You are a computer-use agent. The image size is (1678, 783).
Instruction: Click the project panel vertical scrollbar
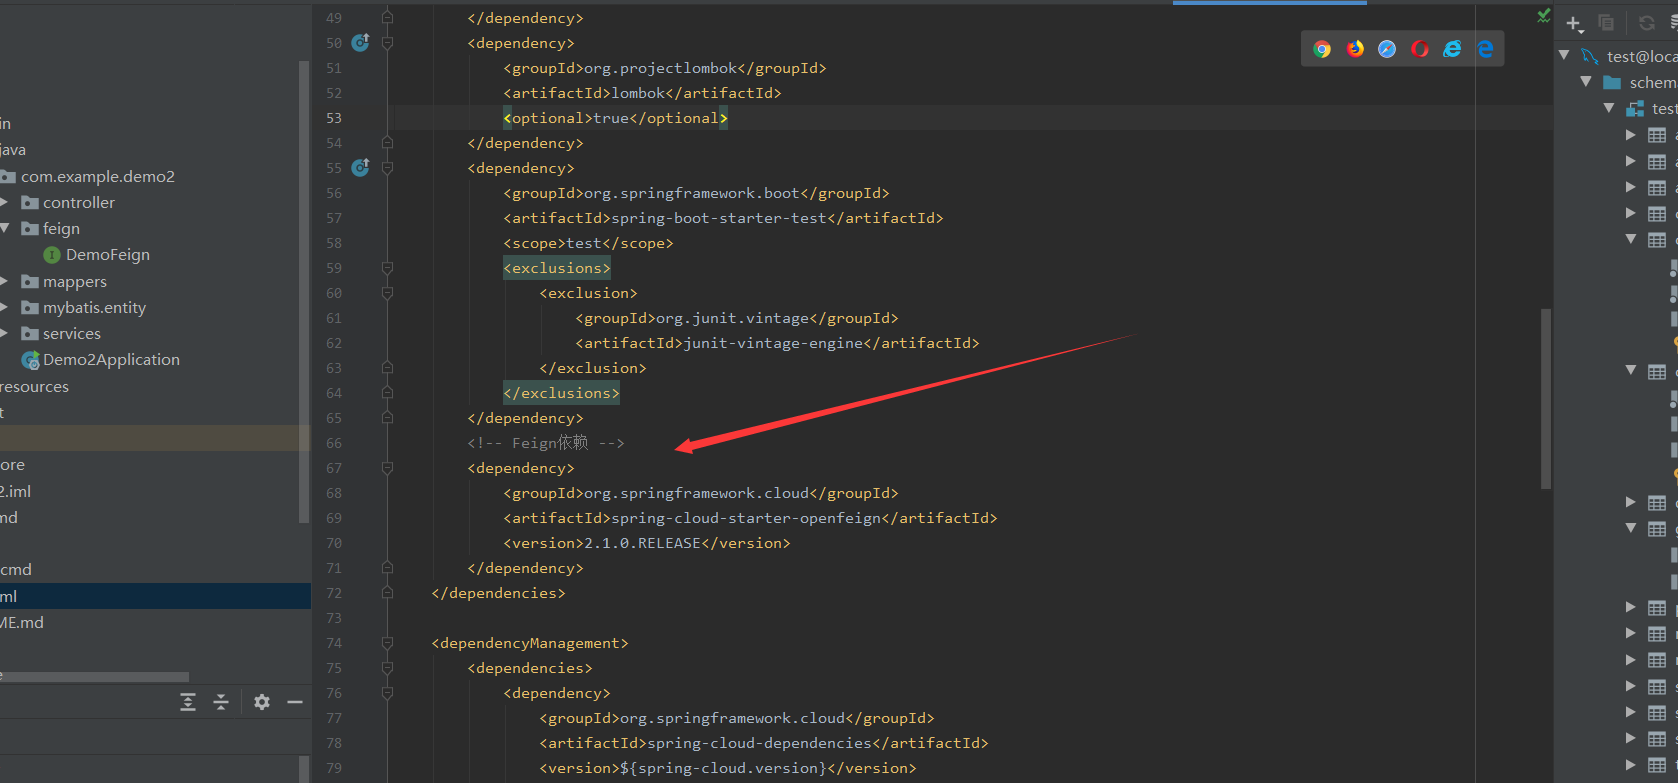pyautogui.click(x=304, y=291)
